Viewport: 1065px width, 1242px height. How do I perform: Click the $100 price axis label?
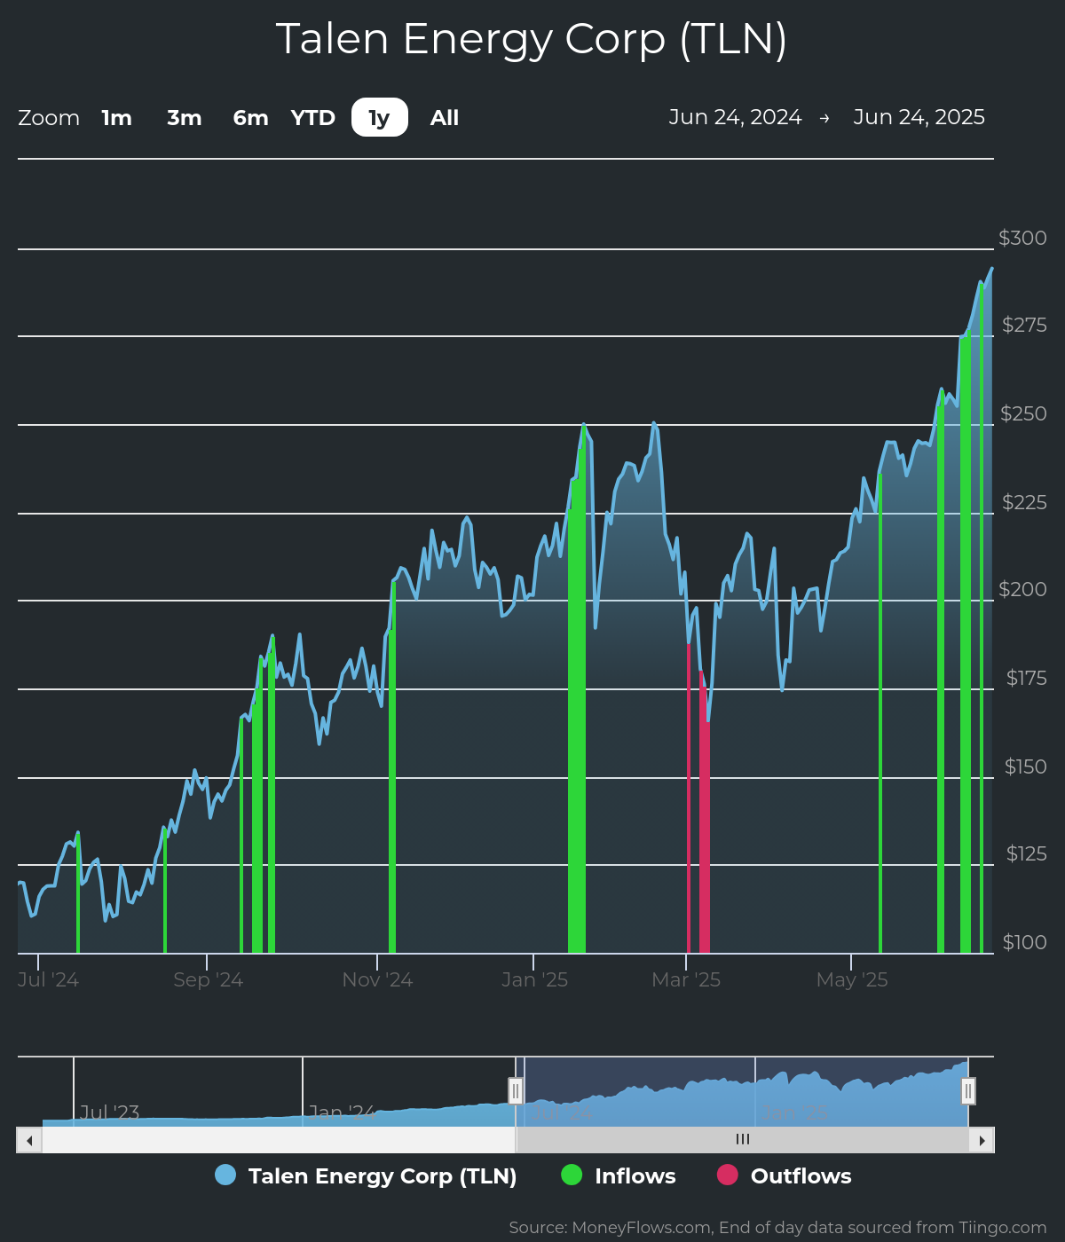coord(1025,942)
